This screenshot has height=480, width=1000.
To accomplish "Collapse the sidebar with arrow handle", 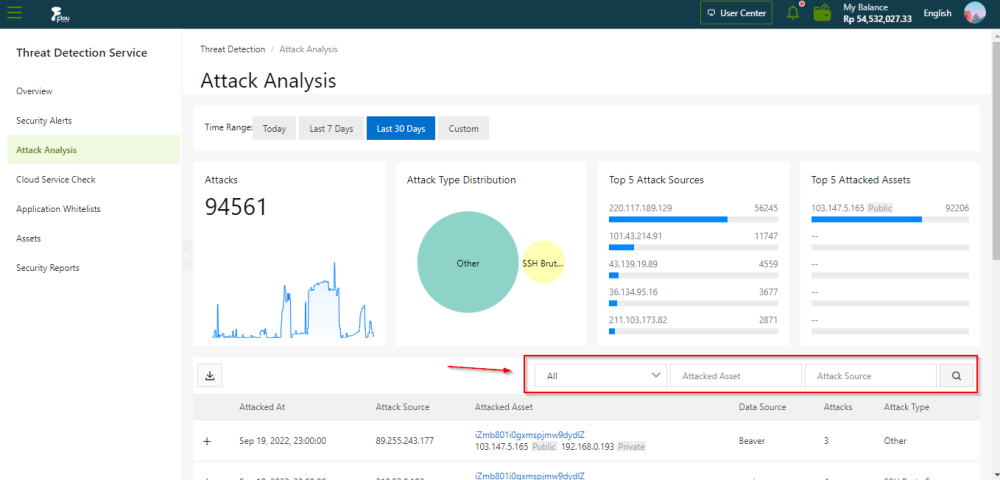I will tap(187, 255).
